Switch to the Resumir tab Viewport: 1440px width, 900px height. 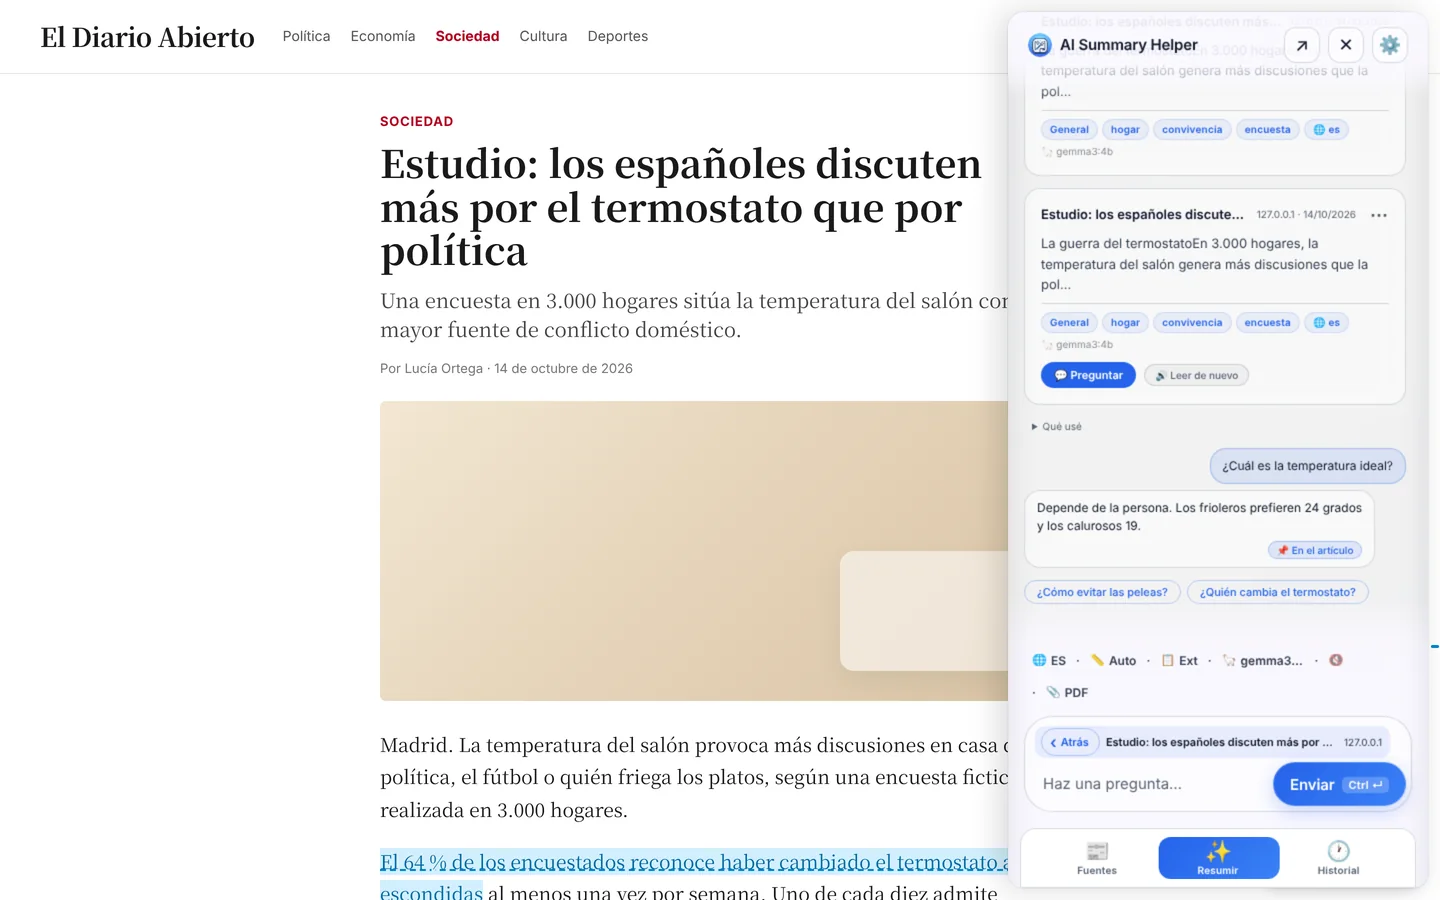pos(1218,858)
